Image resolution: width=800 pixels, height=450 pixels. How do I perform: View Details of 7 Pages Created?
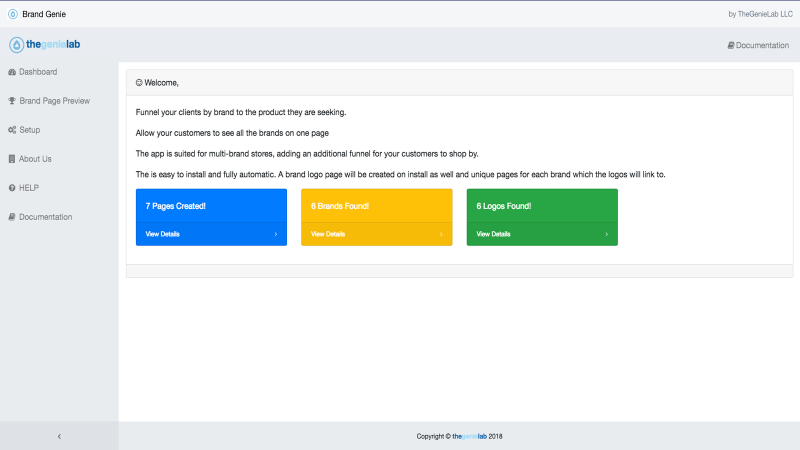coord(162,234)
